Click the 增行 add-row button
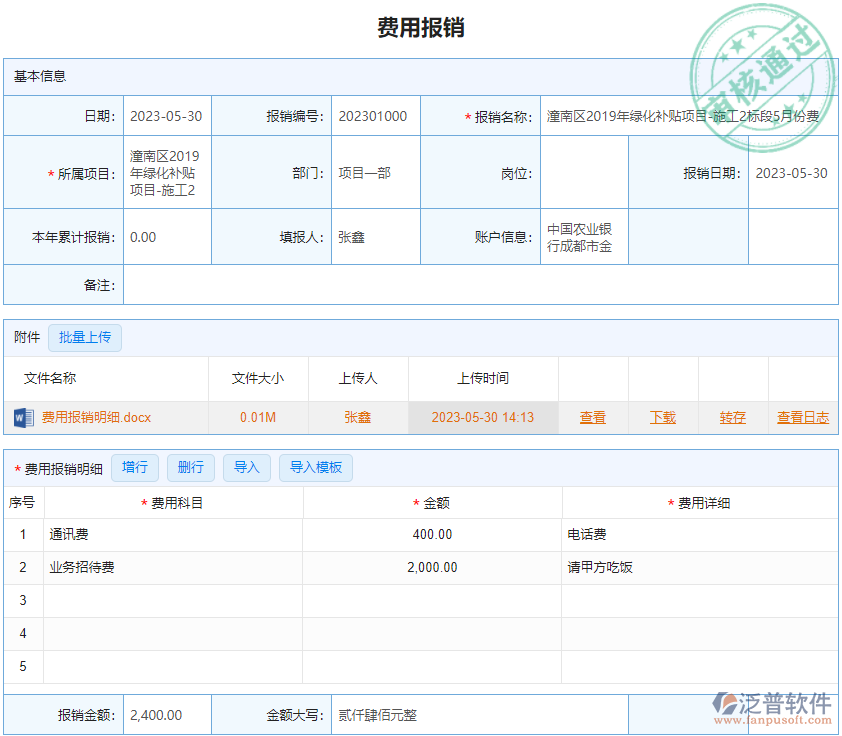This screenshot has height=736, width=842. tap(135, 467)
